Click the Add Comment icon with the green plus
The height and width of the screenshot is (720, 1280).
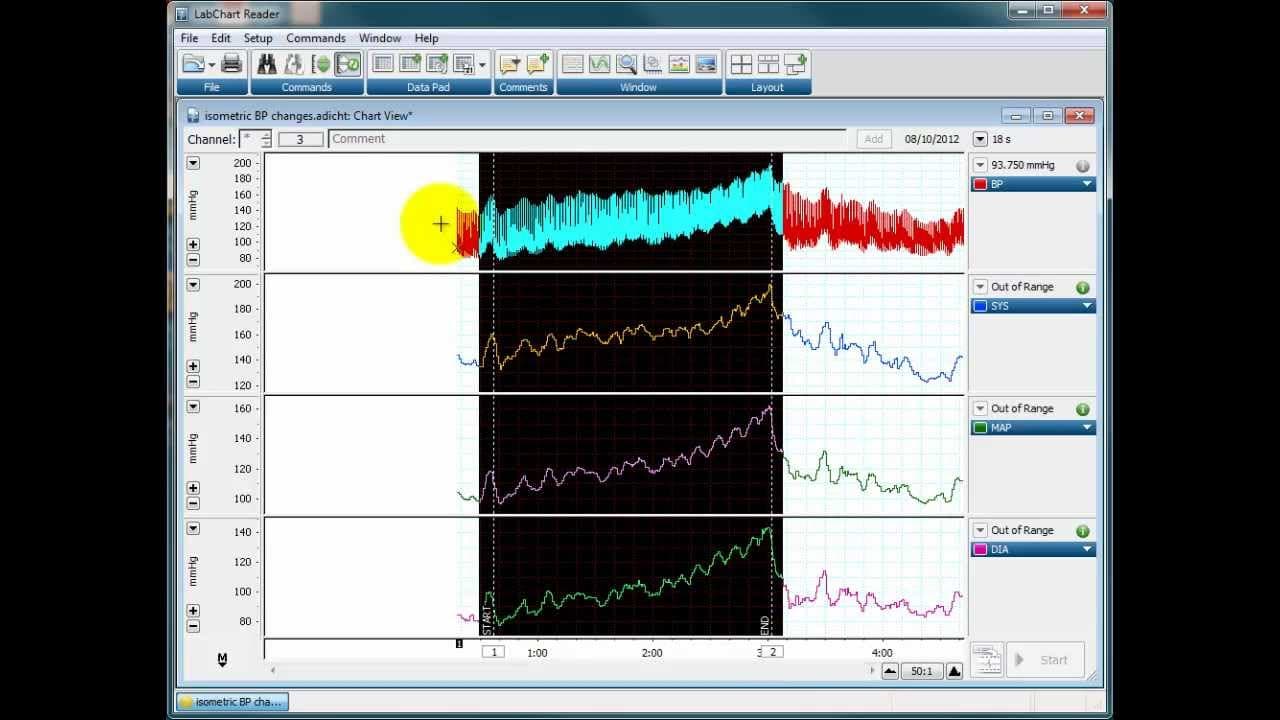pyautogui.click(x=538, y=64)
